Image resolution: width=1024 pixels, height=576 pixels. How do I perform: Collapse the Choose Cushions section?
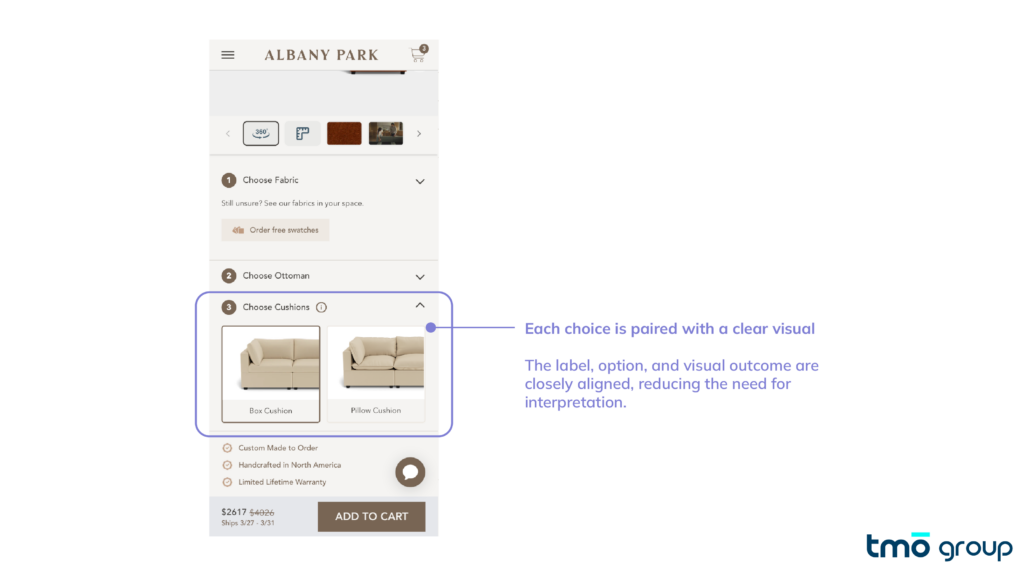tap(420, 306)
